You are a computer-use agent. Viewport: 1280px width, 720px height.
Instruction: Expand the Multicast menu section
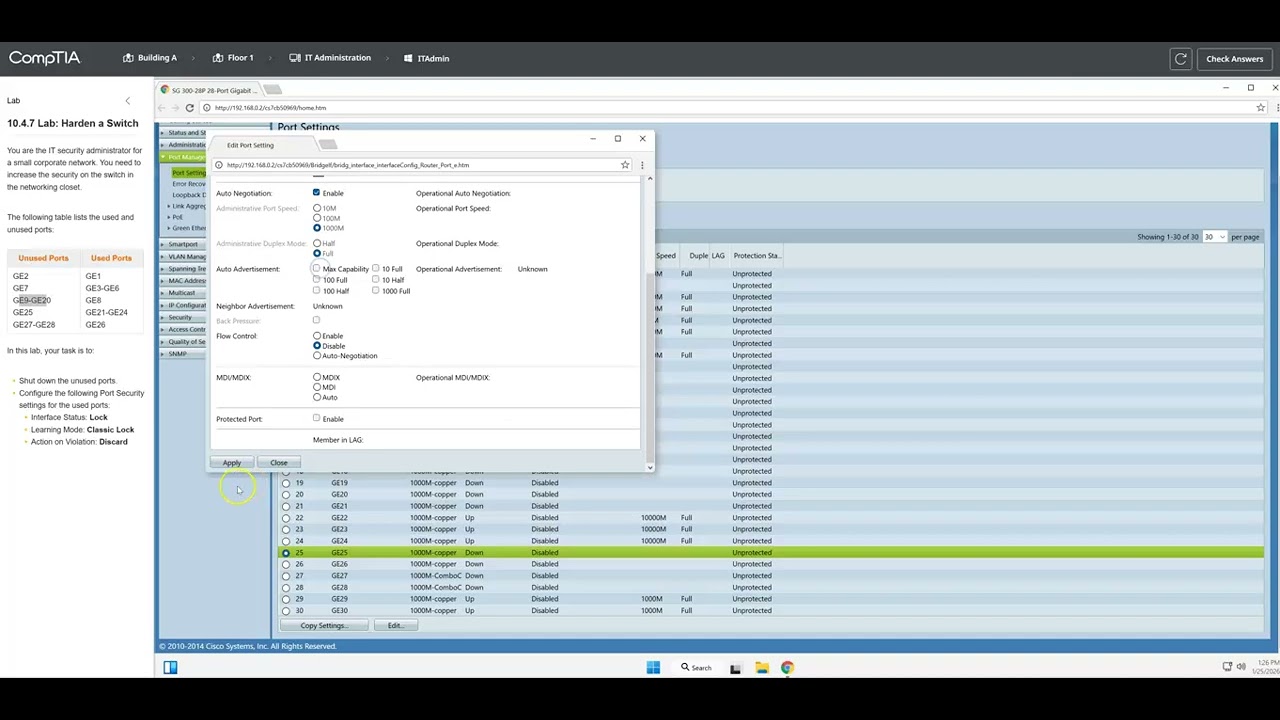(181, 293)
